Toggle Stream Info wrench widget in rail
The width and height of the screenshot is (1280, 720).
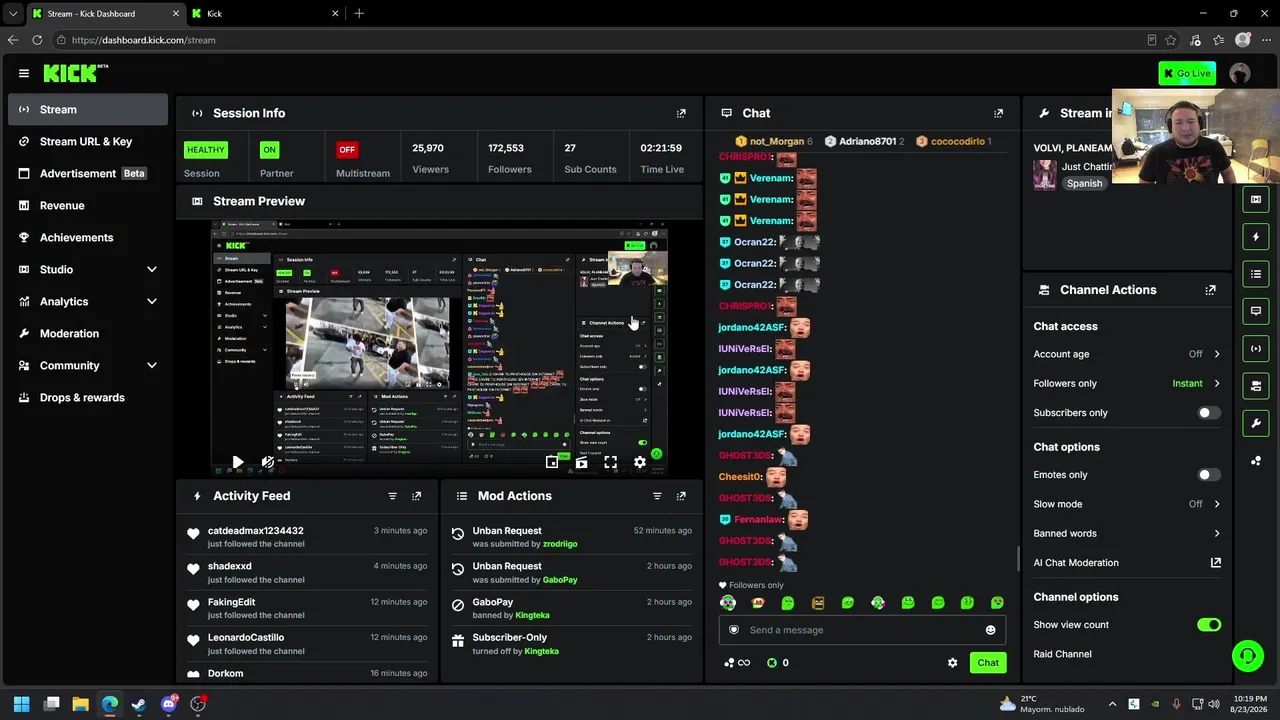pos(1256,423)
